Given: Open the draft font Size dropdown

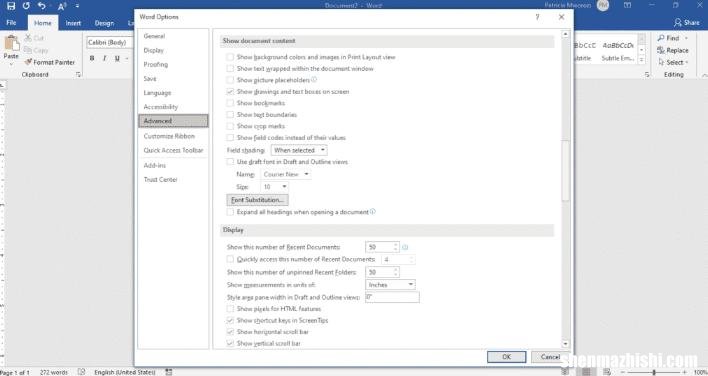Looking at the screenshot, I should coord(275,186).
